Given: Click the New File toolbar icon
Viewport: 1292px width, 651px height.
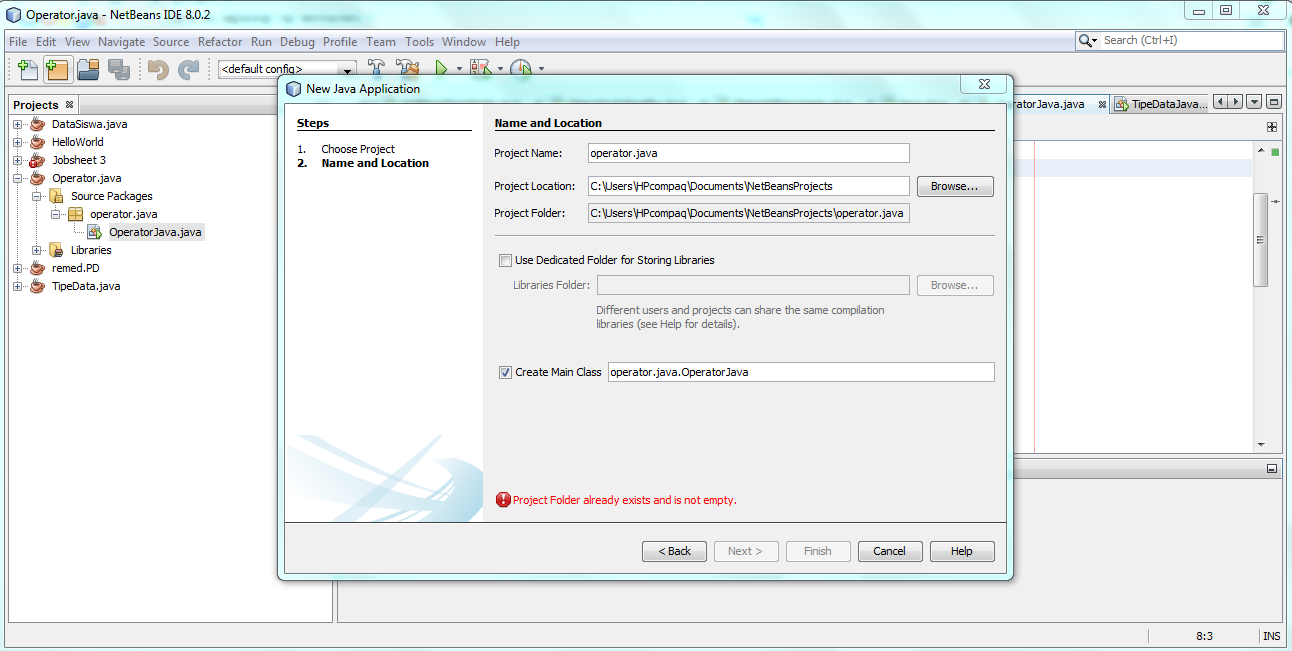Looking at the screenshot, I should pyautogui.click(x=28, y=69).
